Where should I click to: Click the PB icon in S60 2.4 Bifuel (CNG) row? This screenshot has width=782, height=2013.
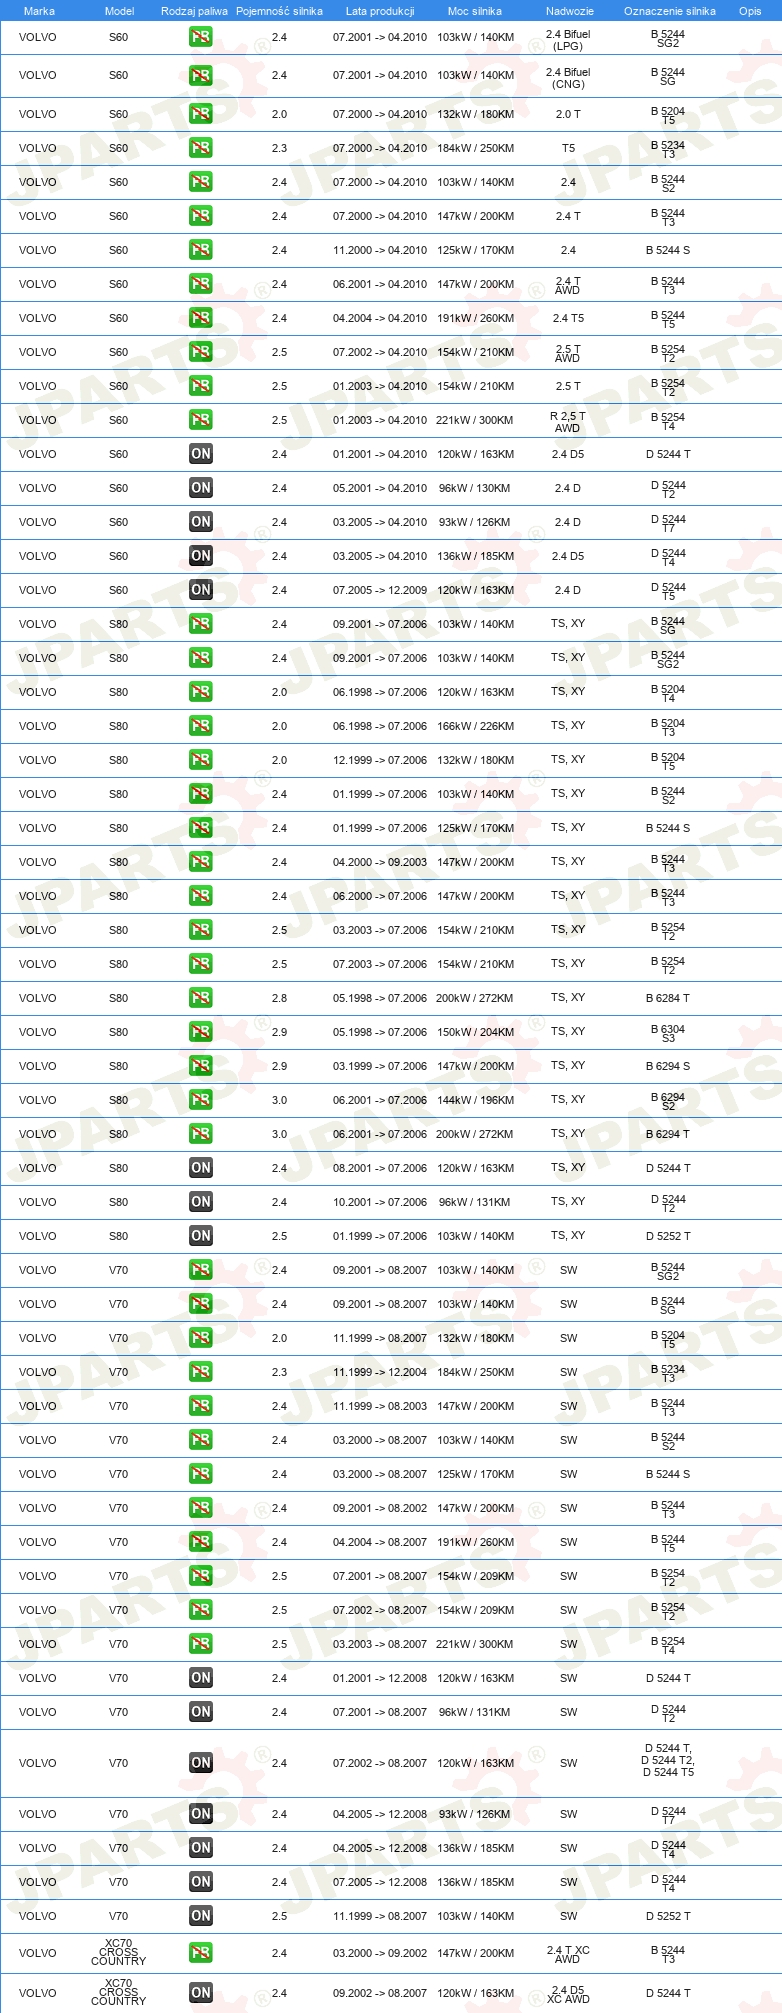(201, 75)
